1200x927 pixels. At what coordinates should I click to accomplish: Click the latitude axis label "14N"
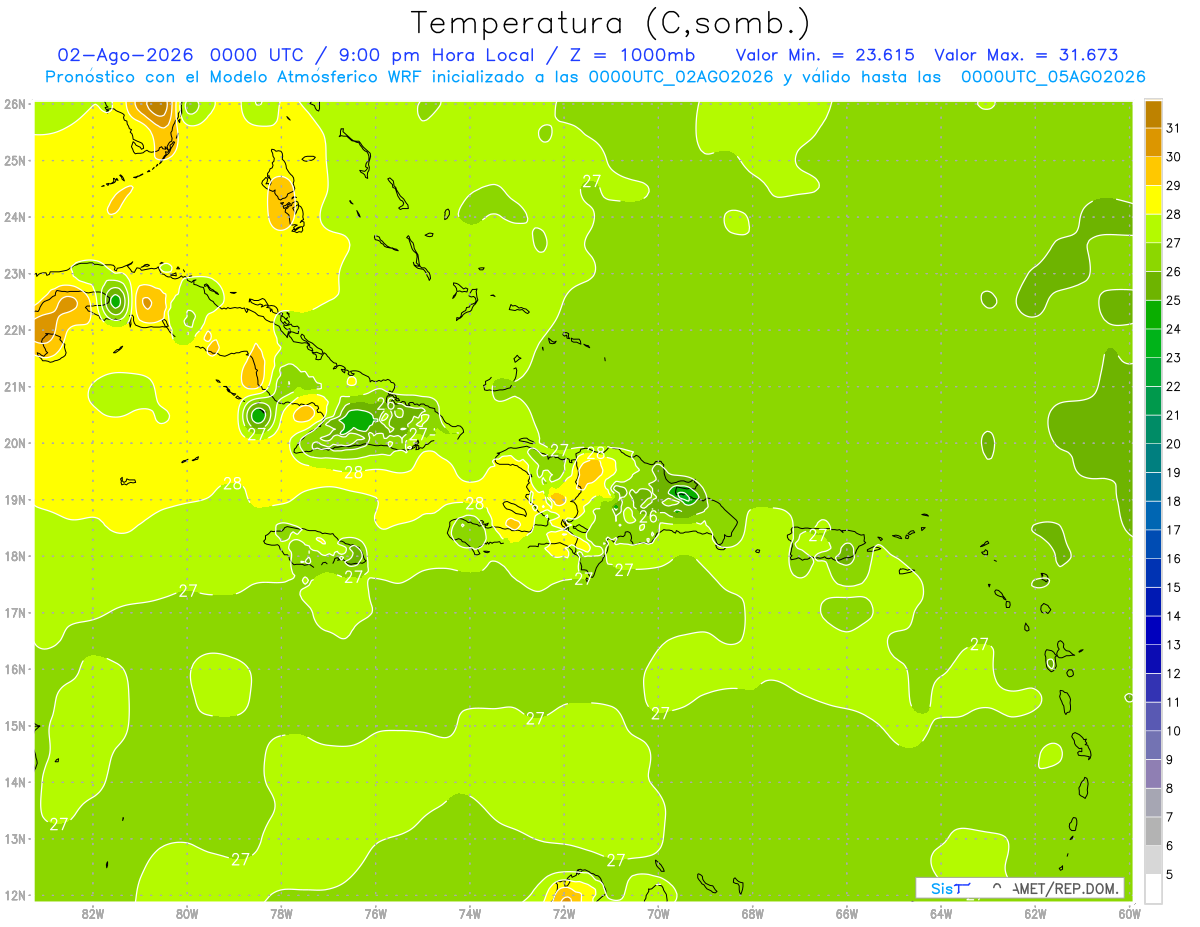(15, 782)
